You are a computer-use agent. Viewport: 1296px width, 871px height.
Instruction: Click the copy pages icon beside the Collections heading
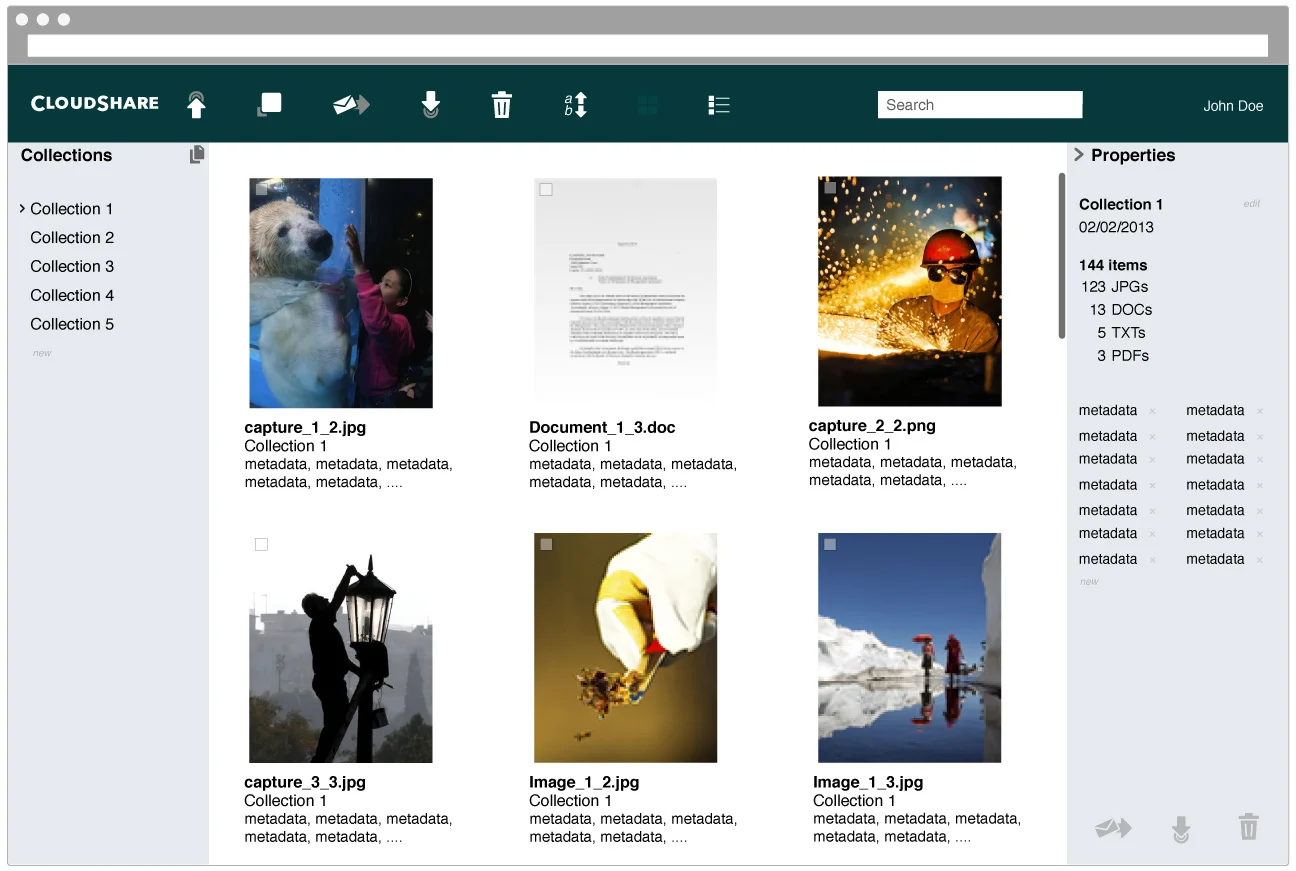[x=197, y=154]
